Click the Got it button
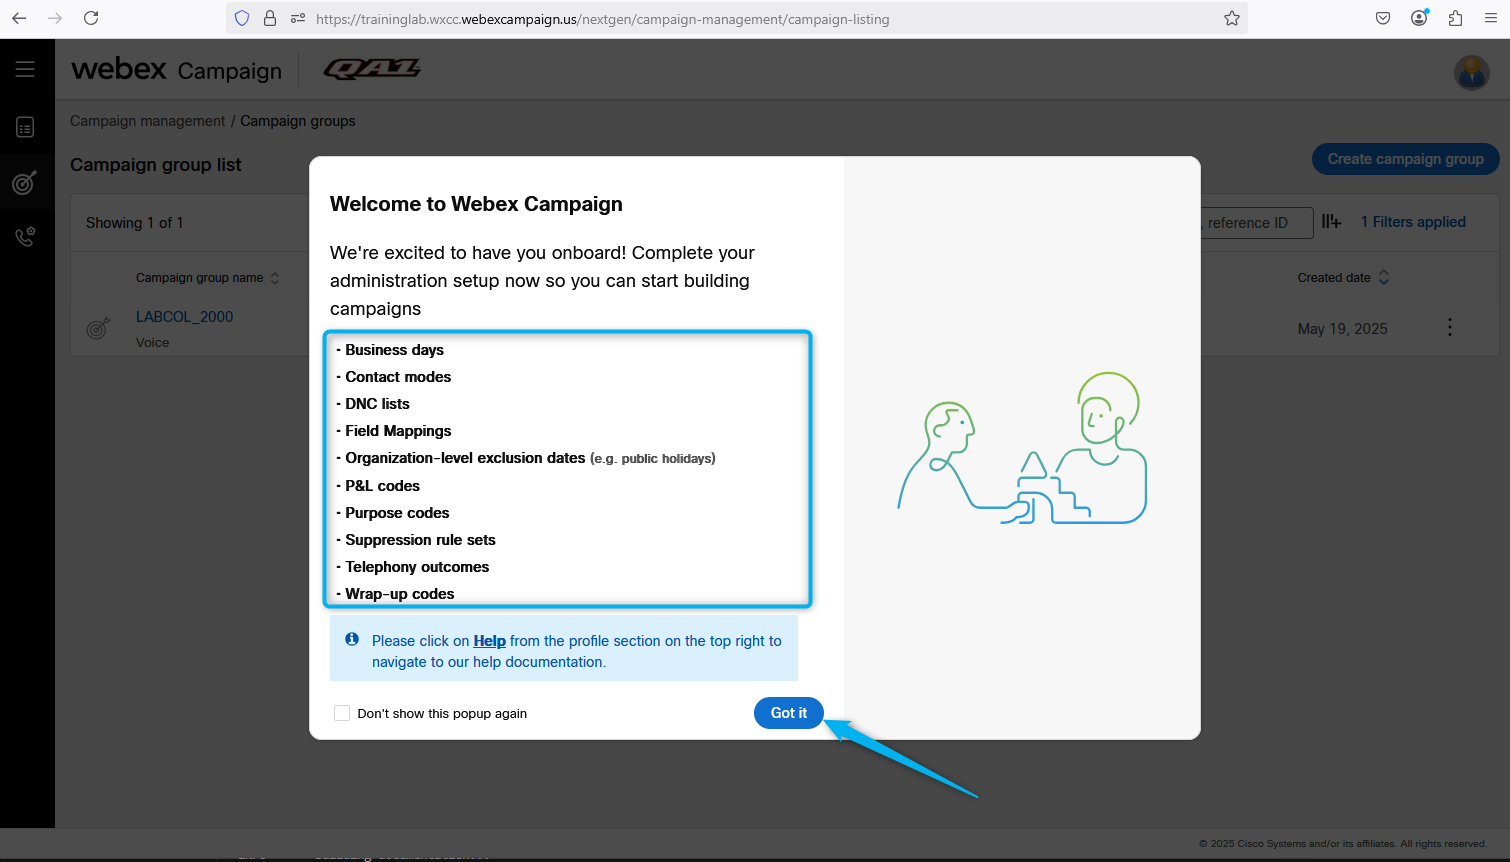 tap(788, 713)
